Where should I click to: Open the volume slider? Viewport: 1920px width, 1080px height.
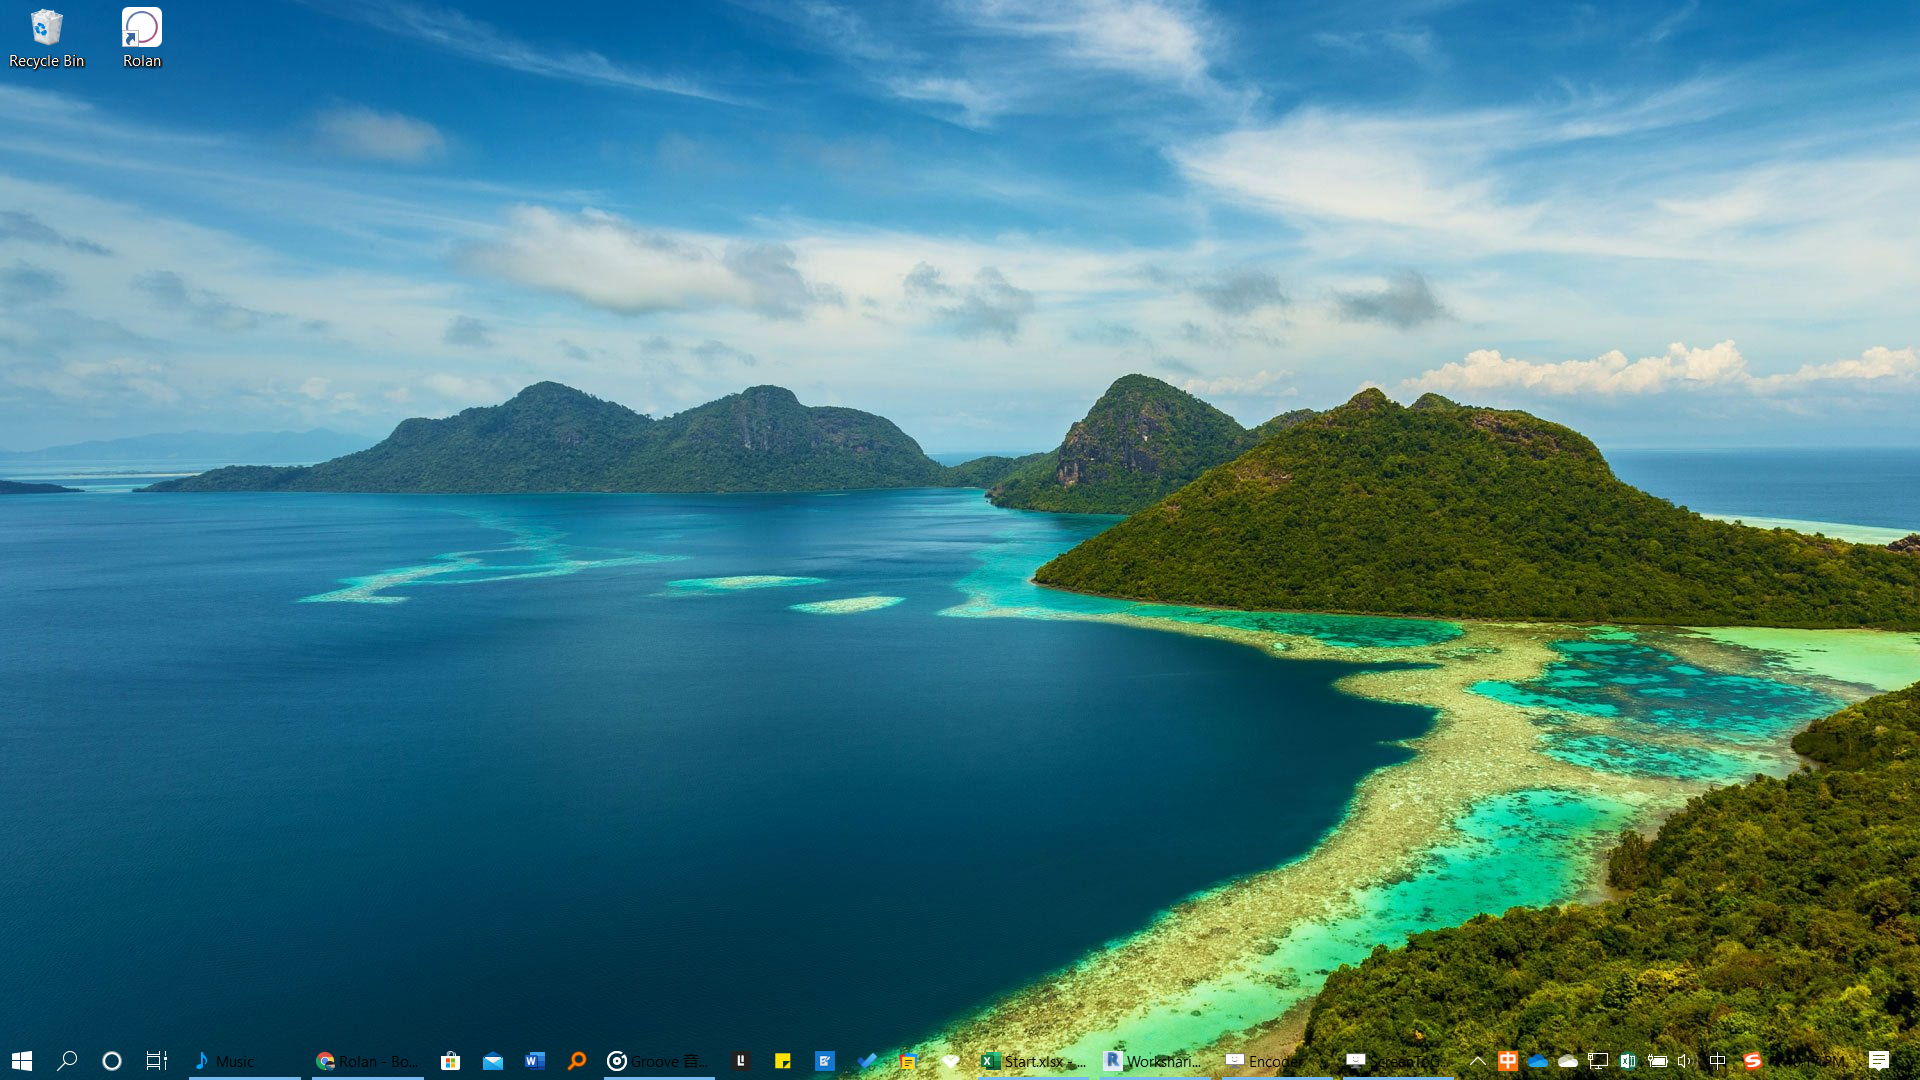tap(1686, 1062)
